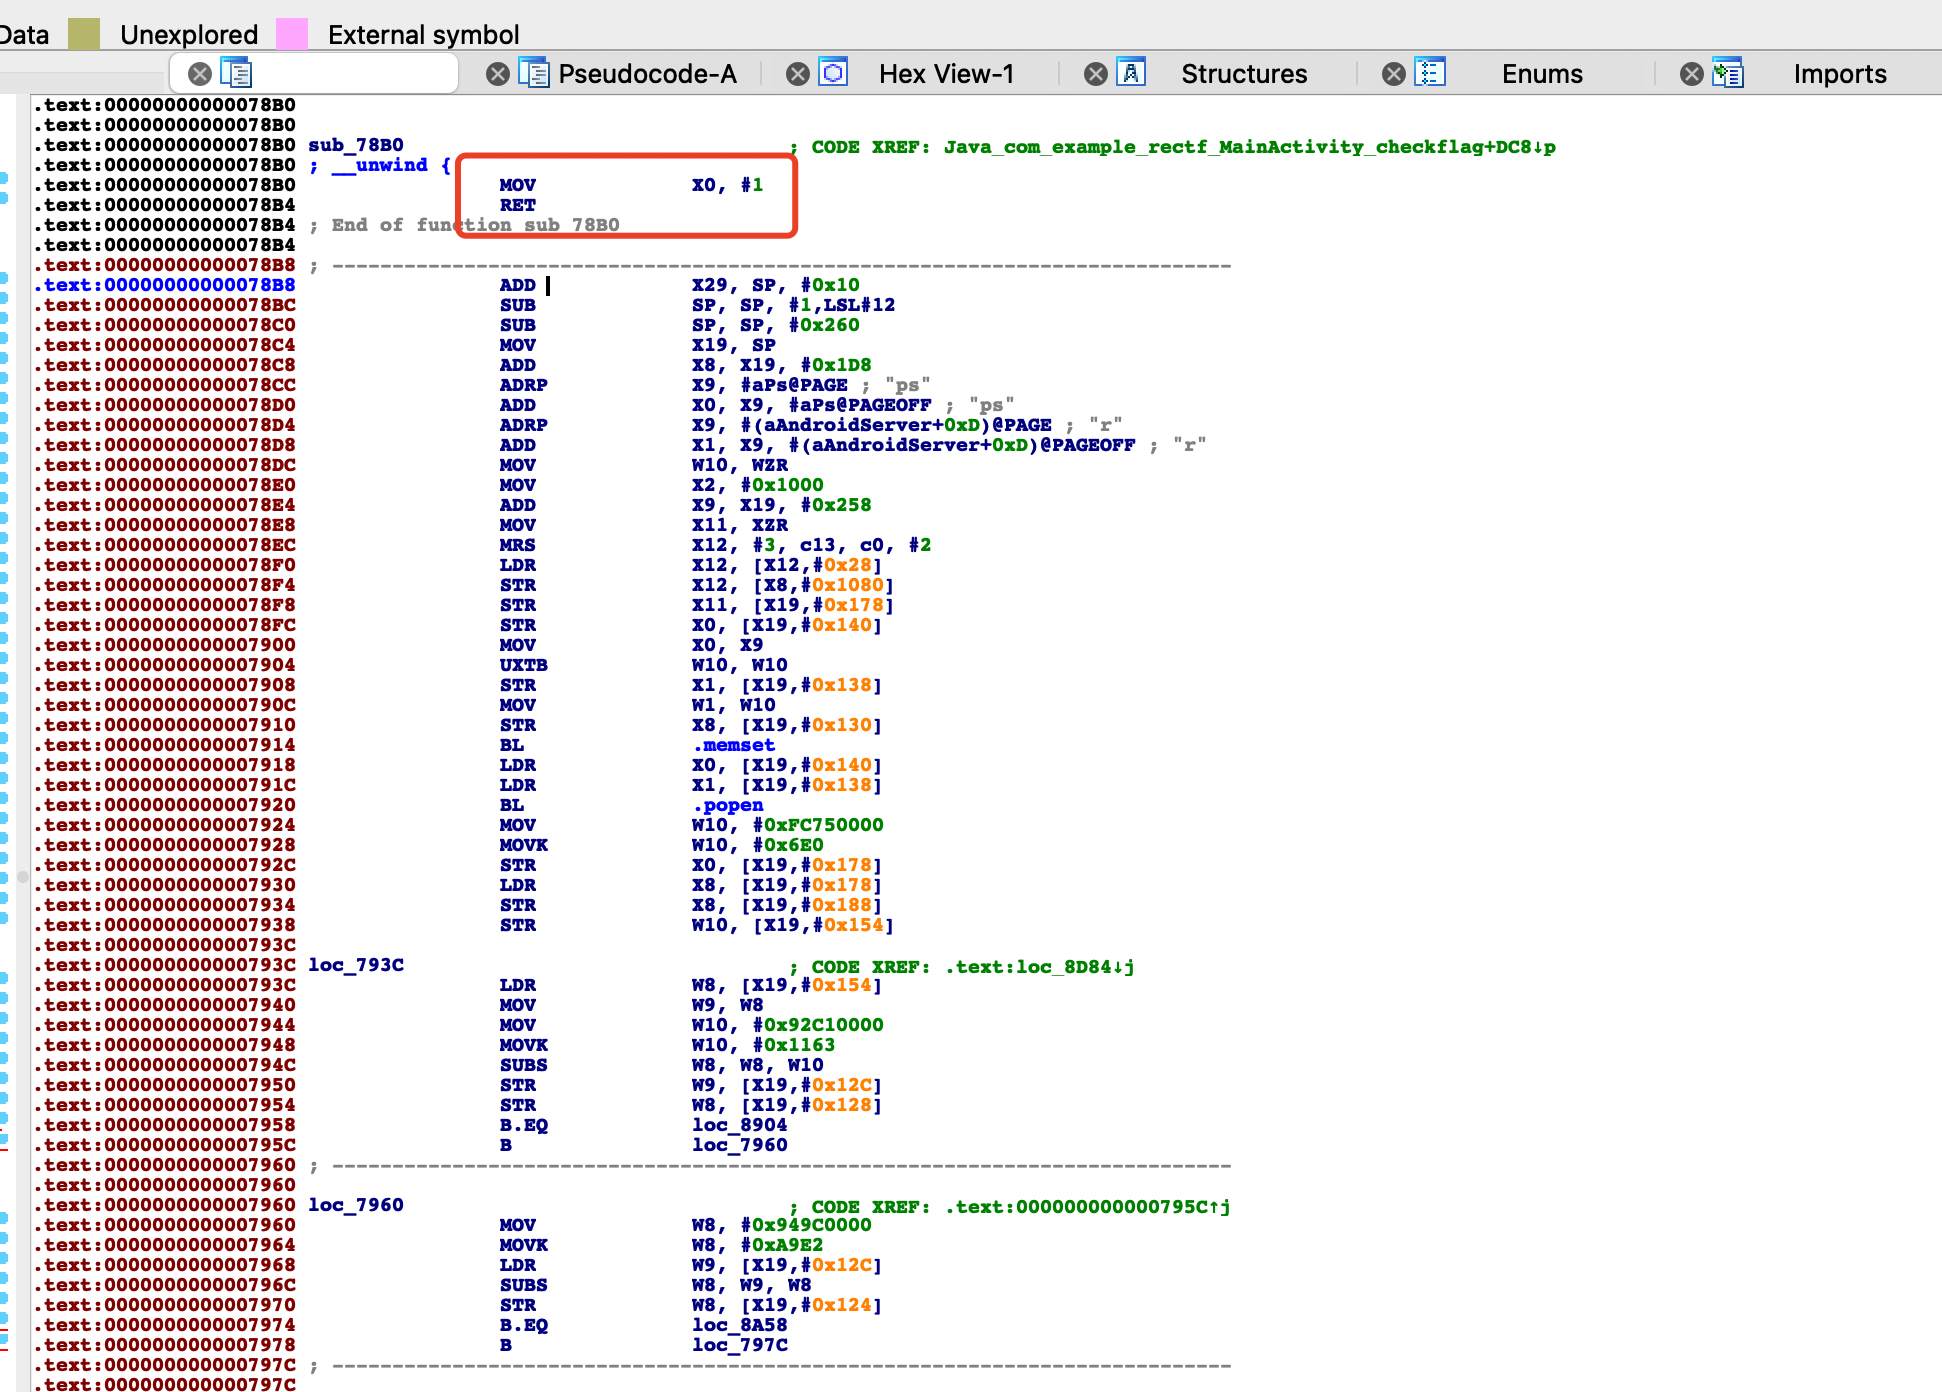This screenshot has height=1392, width=1942.
Task: Open the Hex View-1 tab
Action: click(946, 74)
